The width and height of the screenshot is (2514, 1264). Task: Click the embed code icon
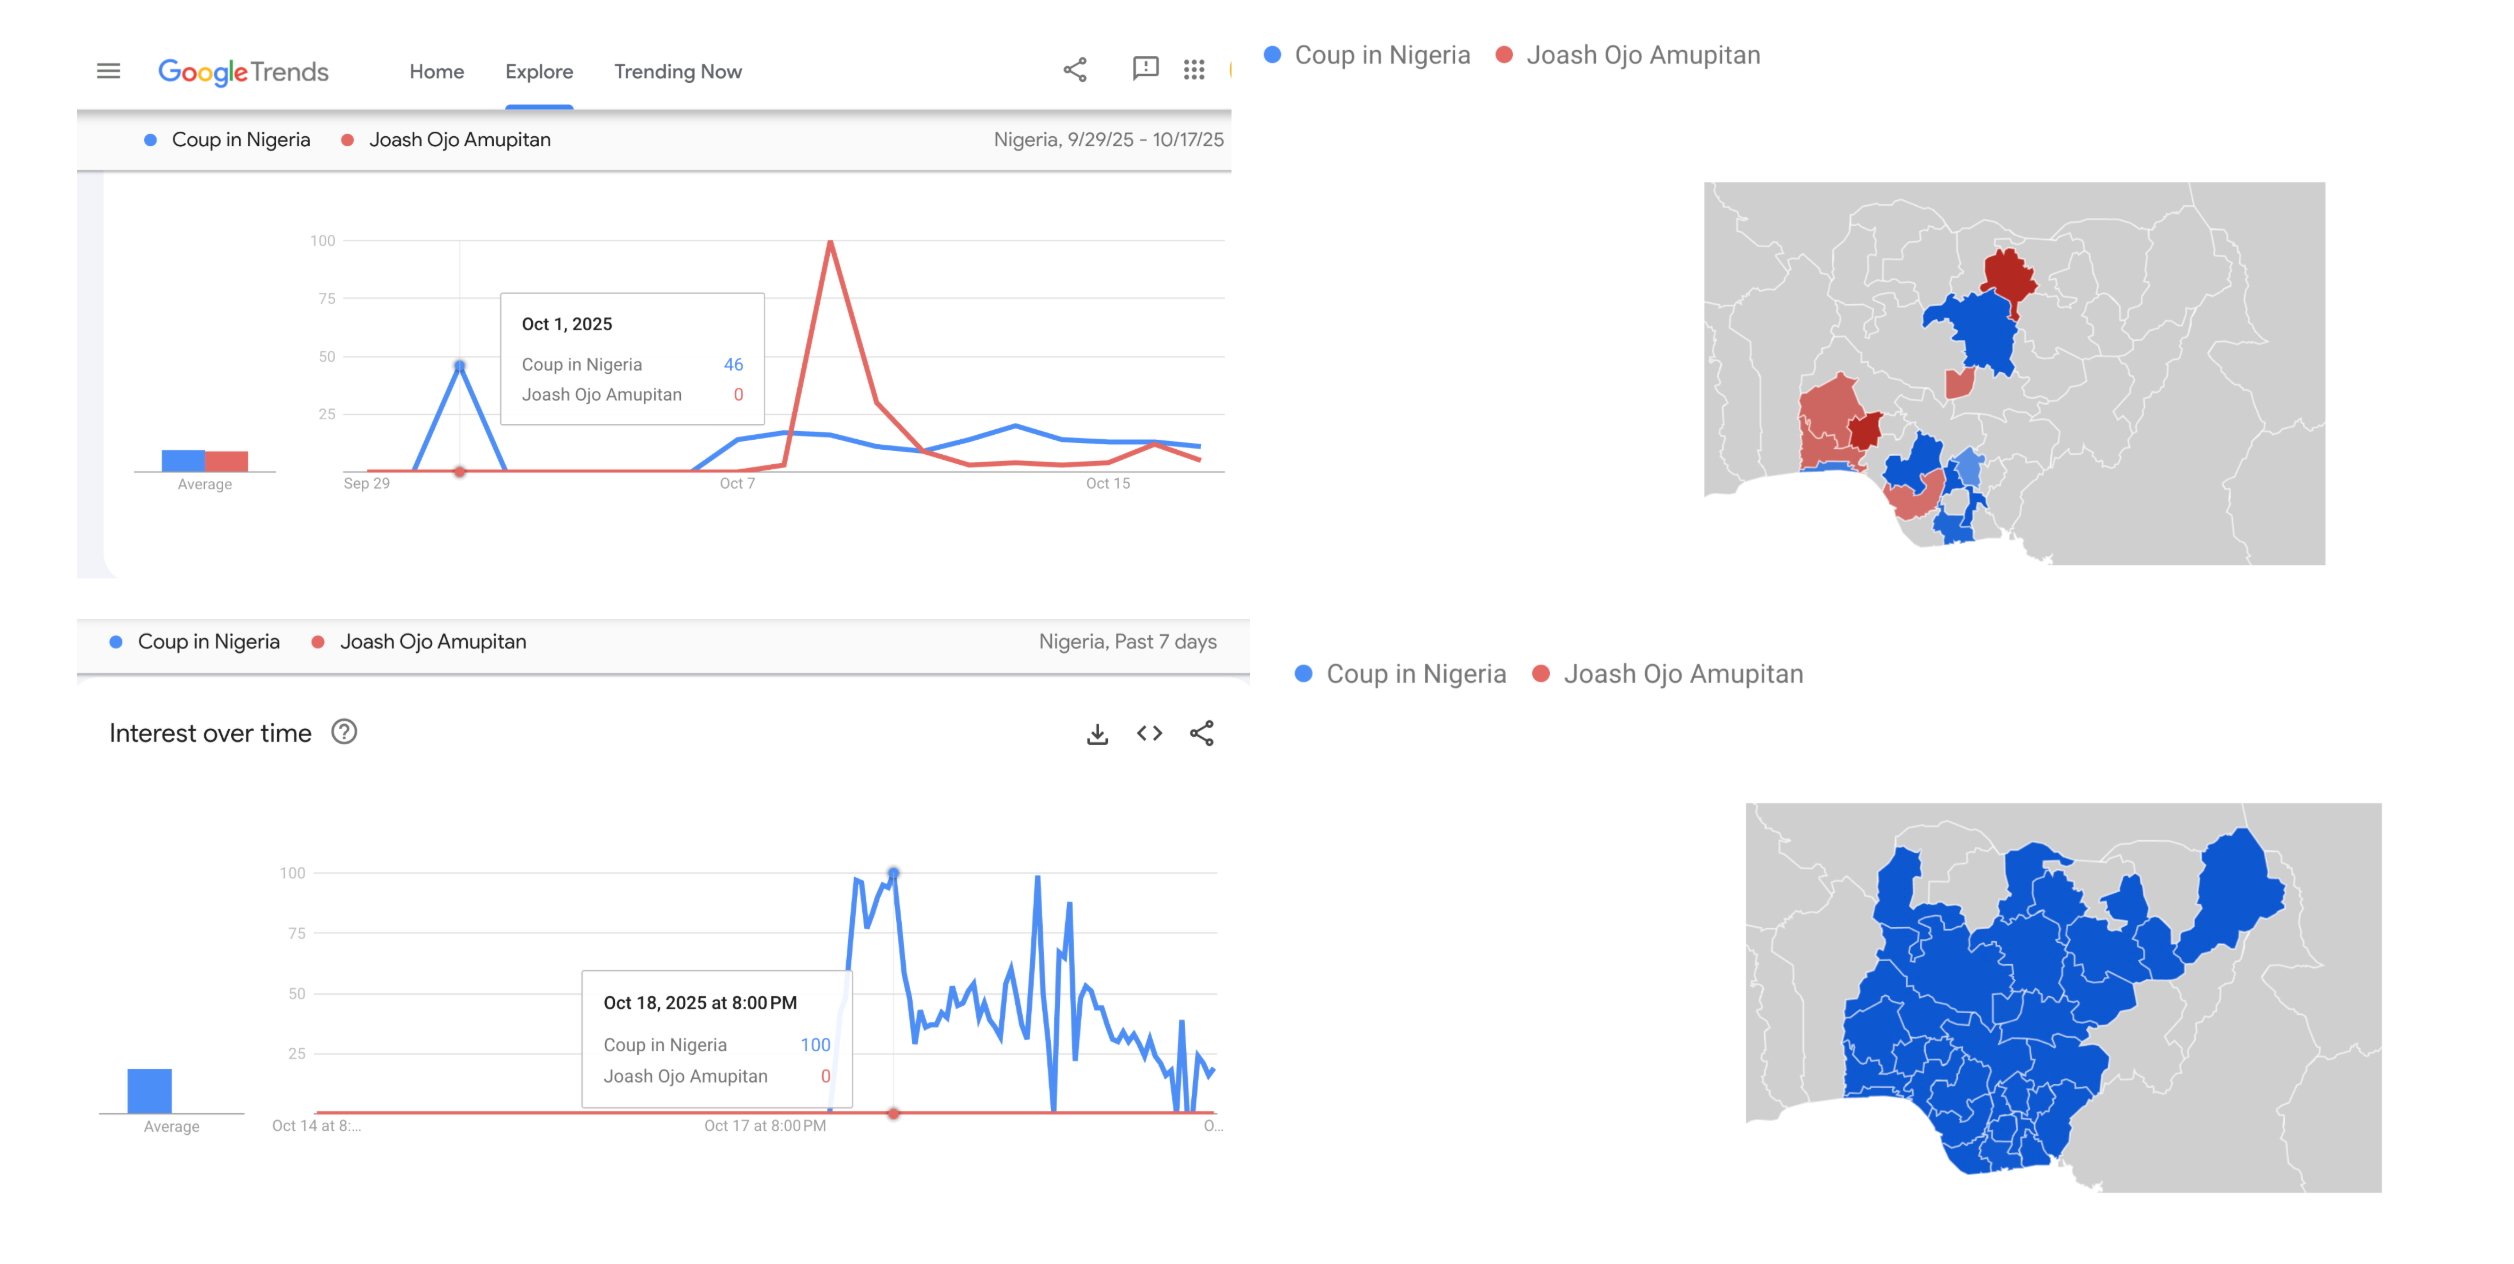1149,734
